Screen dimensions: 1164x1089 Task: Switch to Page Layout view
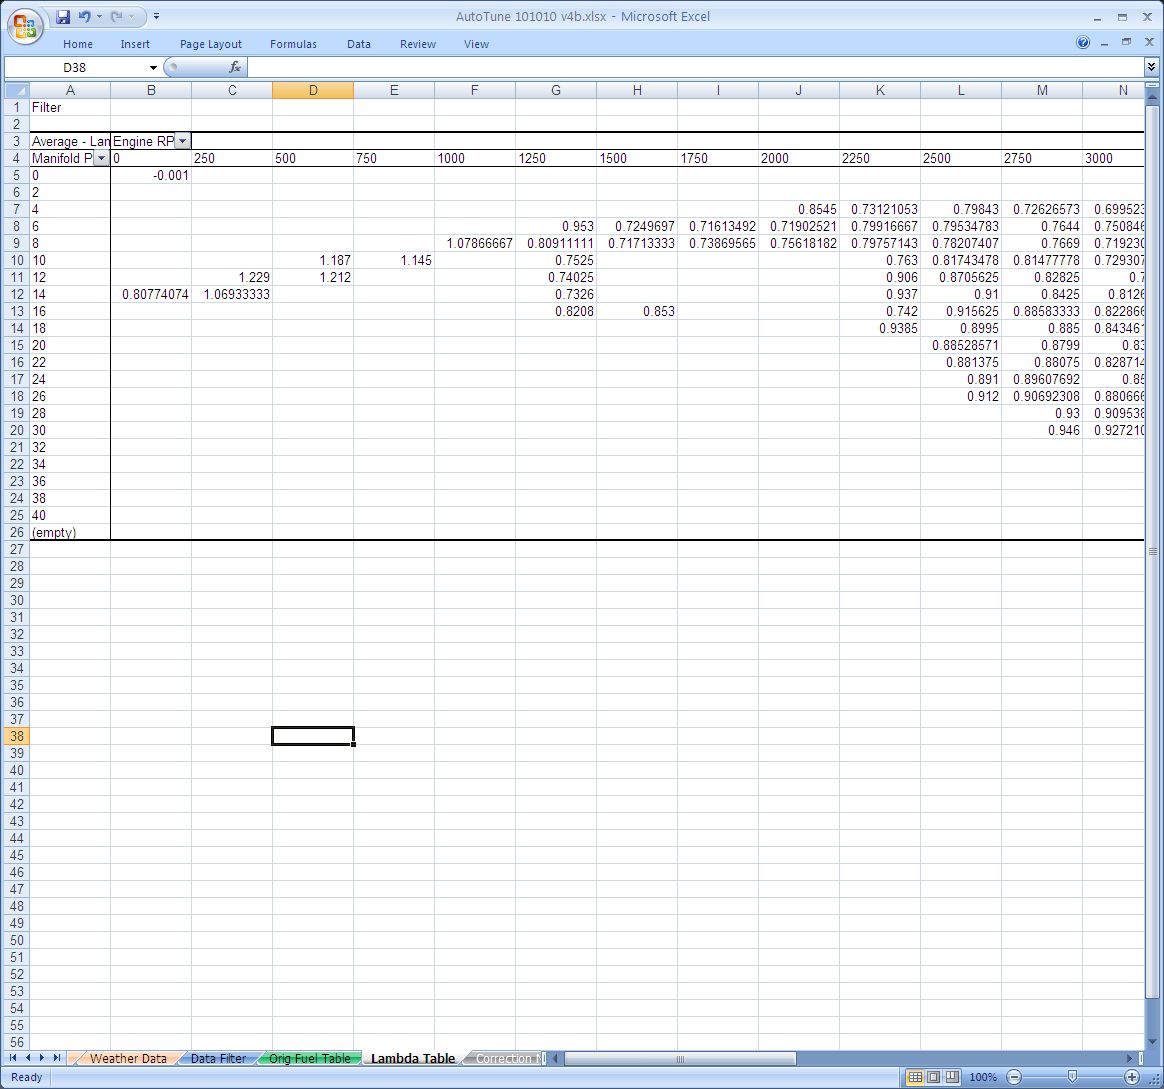(933, 1077)
